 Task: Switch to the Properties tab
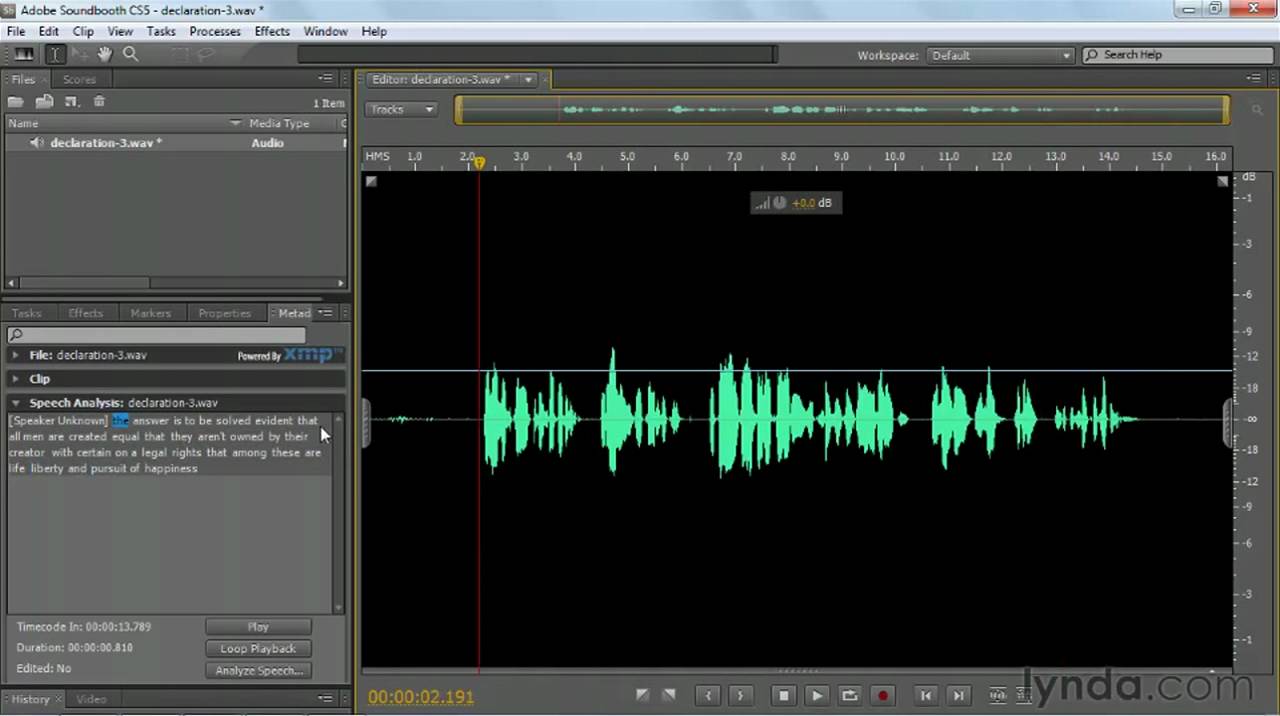click(x=224, y=313)
